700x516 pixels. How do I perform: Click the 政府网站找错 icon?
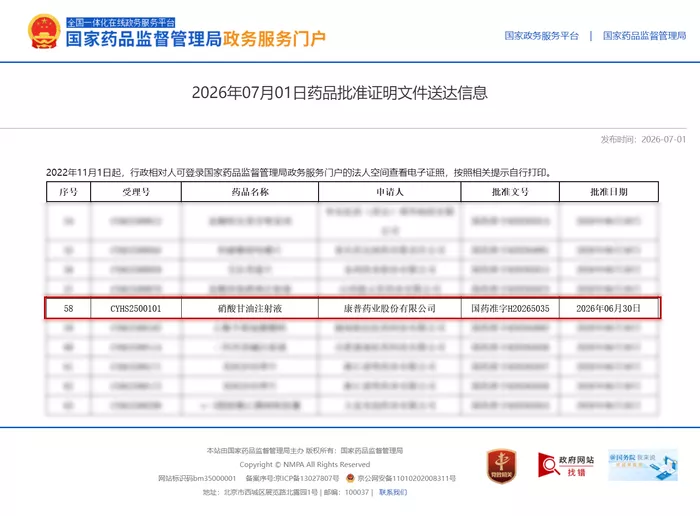pyautogui.click(x=566, y=466)
